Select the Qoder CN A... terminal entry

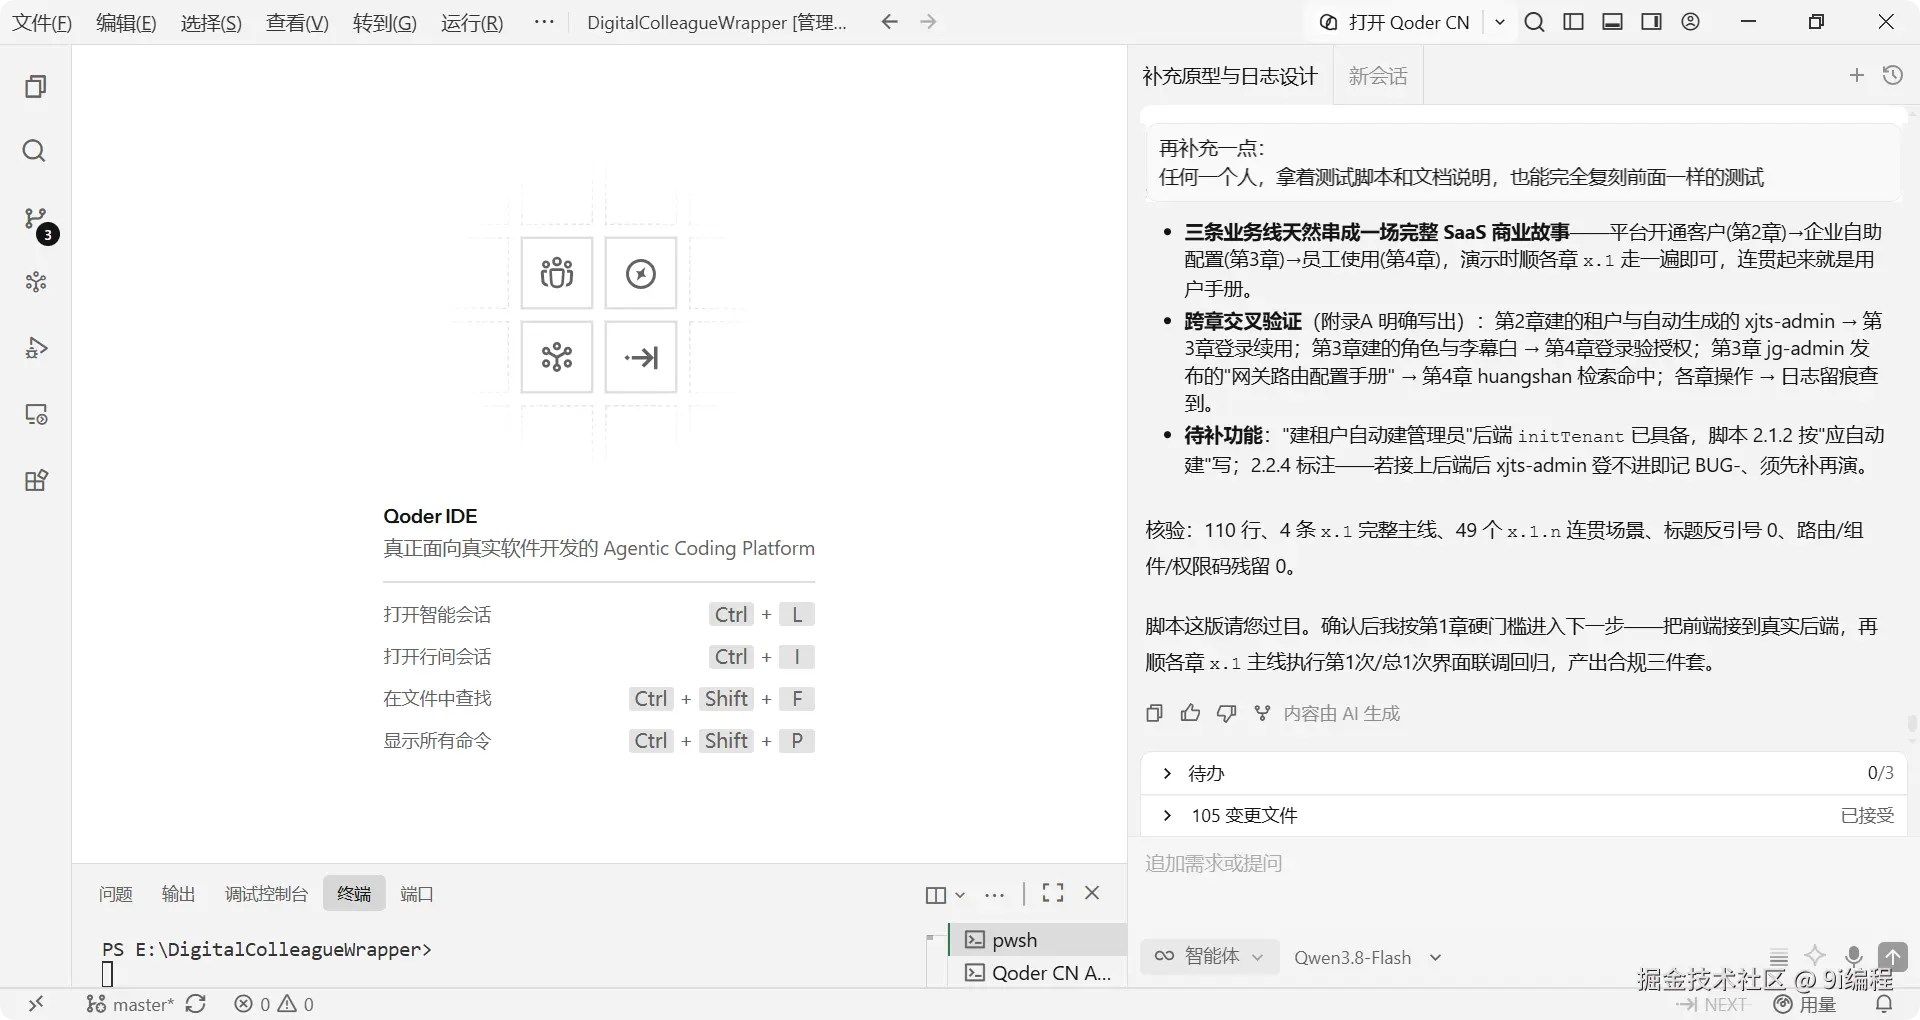click(1037, 973)
